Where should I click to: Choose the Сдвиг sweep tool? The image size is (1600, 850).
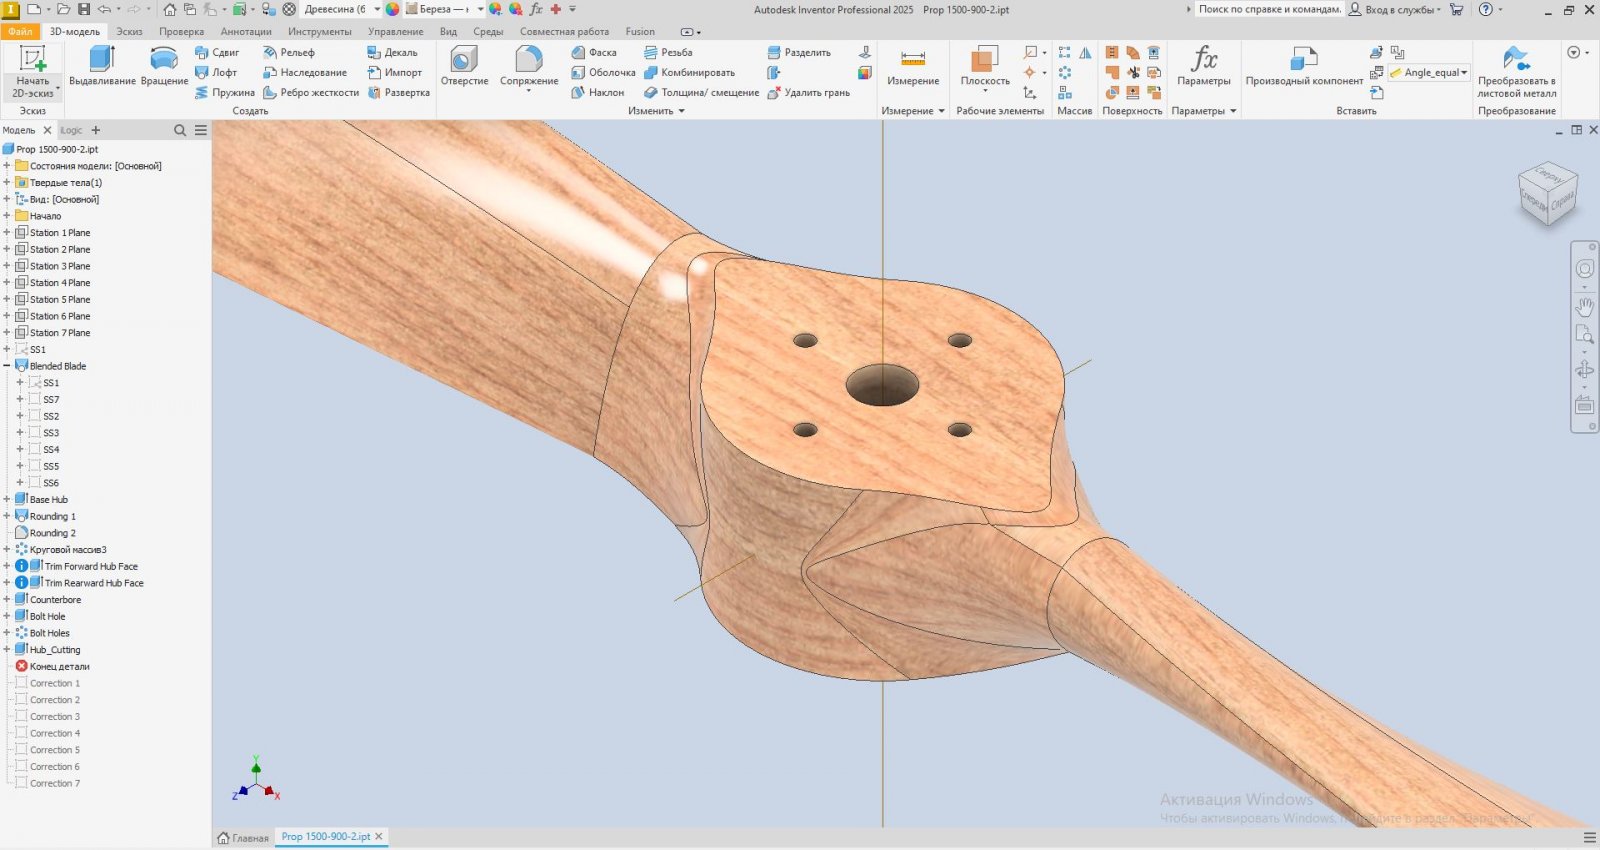tap(217, 52)
